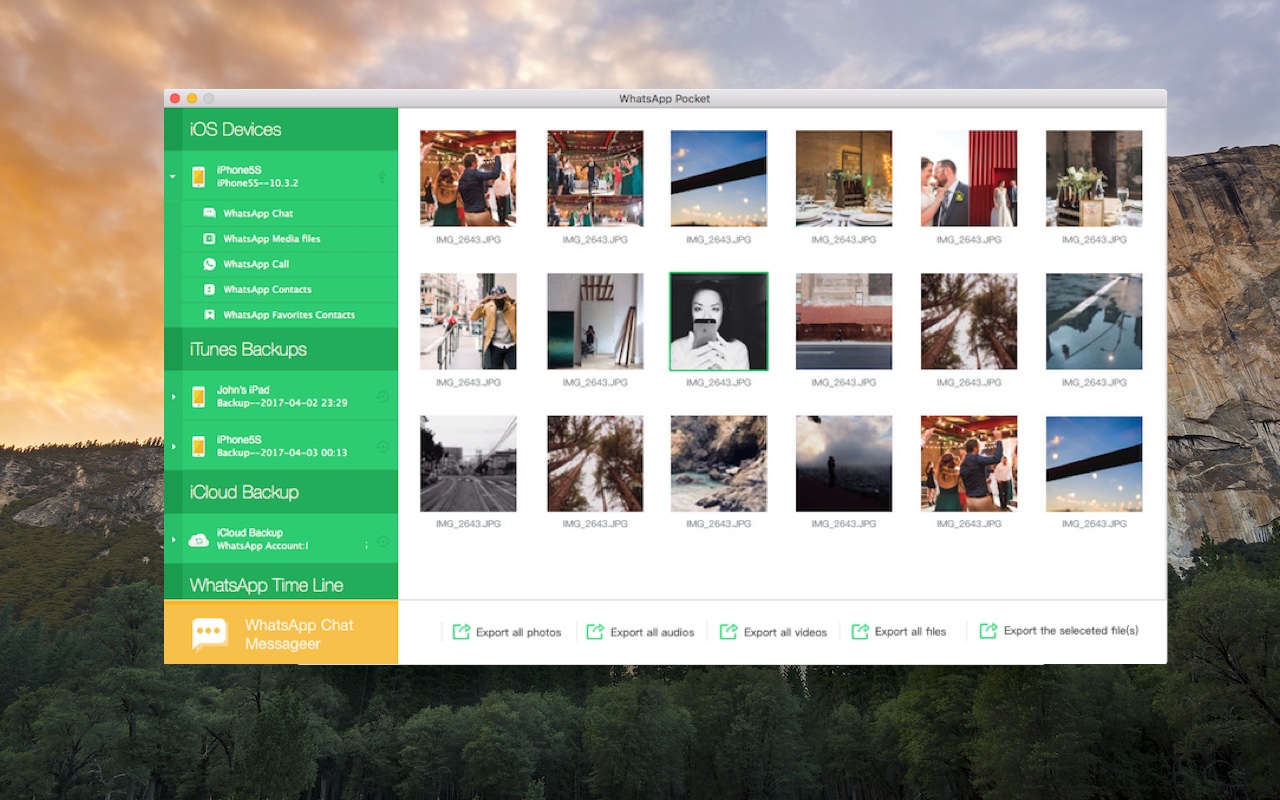
Task: Click the 'WhatsApp Account' text under iCloud Backup
Action: 262,546
